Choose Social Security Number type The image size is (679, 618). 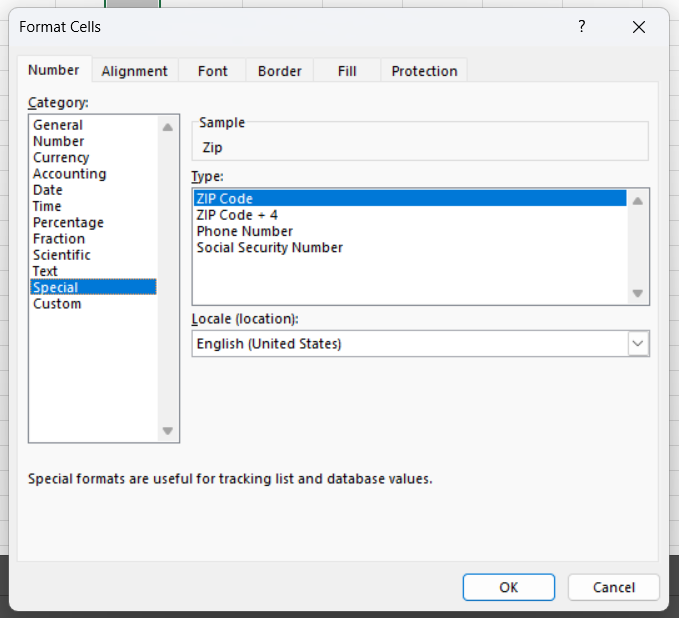[270, 247]
